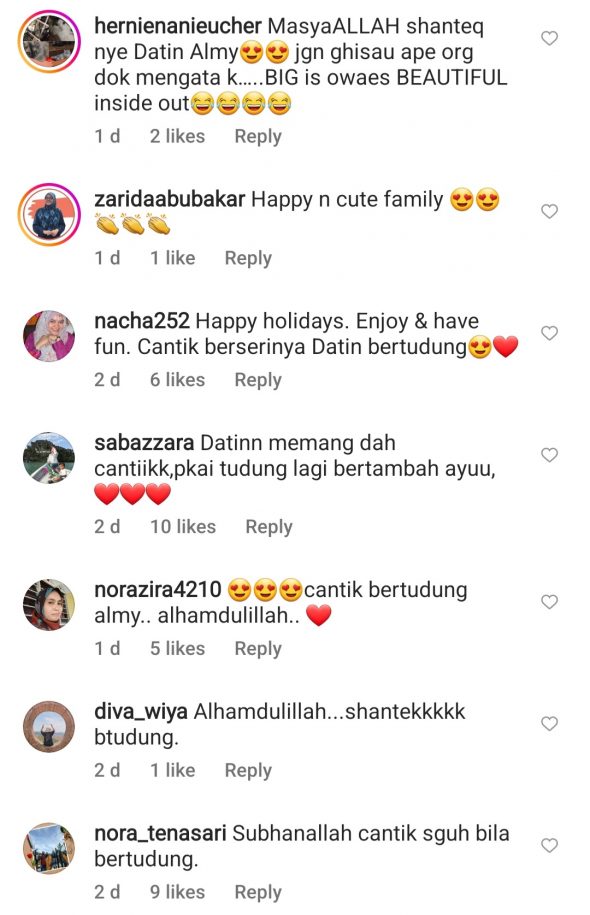Viewport: 590px width, 915px height.
Task: Reply to sabazzara's comment
Action: (x=268, y=527)
